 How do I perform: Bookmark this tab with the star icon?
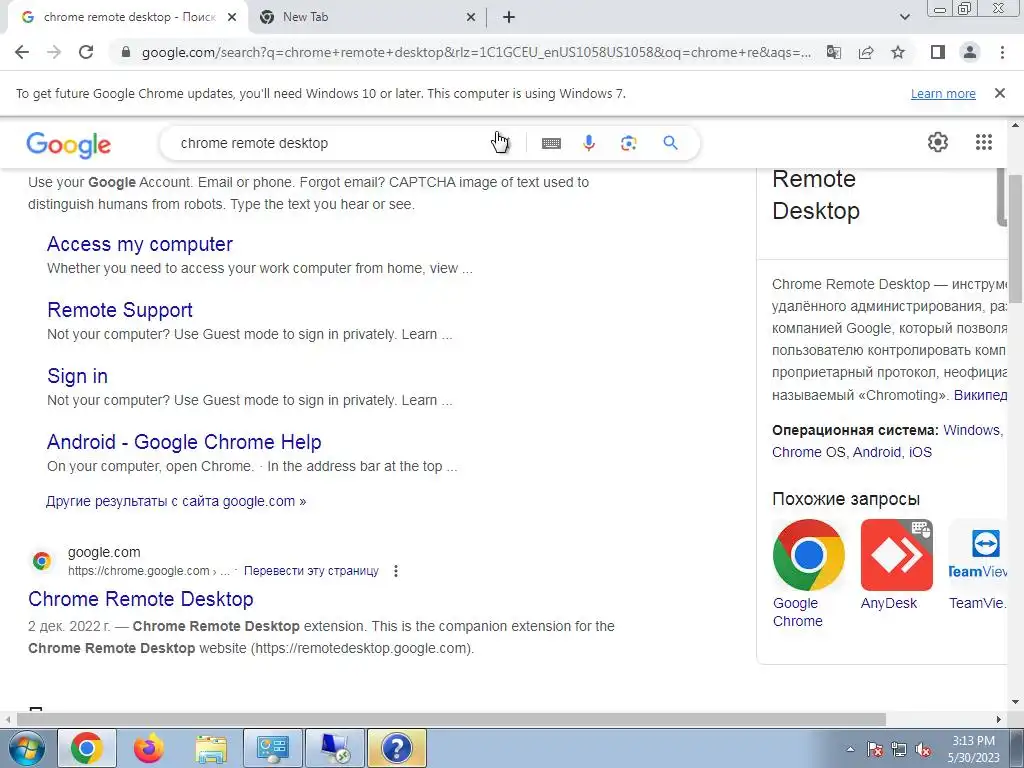point(898,52)
